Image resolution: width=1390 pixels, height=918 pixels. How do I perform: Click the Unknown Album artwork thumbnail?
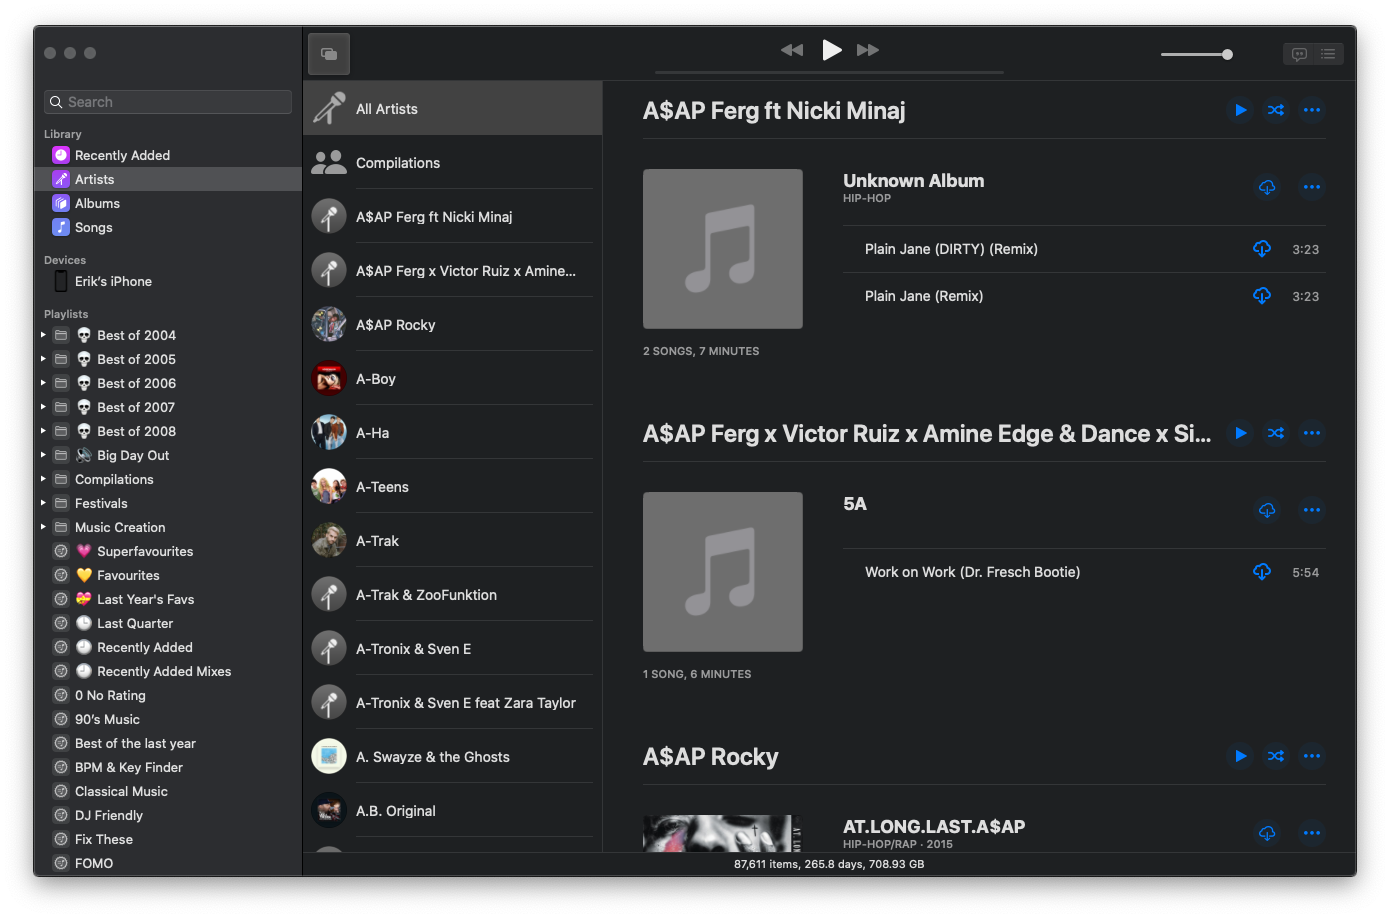[x=723, y=249]
